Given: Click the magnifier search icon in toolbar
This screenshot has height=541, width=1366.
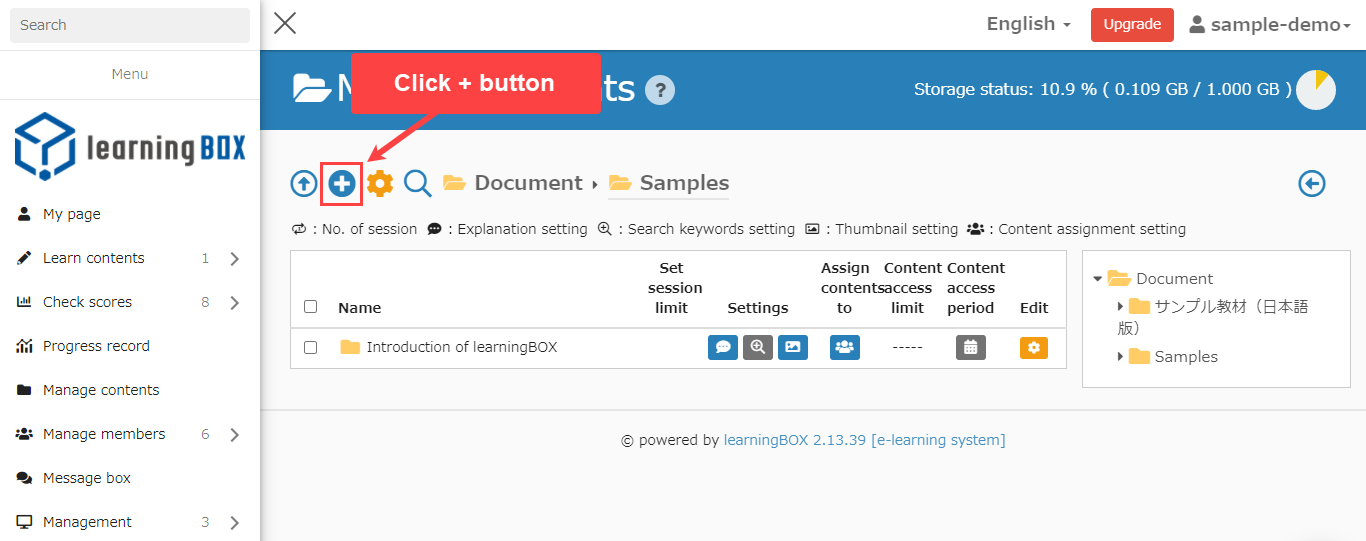Looking at the screenshot, I should [x=417, y=184].
